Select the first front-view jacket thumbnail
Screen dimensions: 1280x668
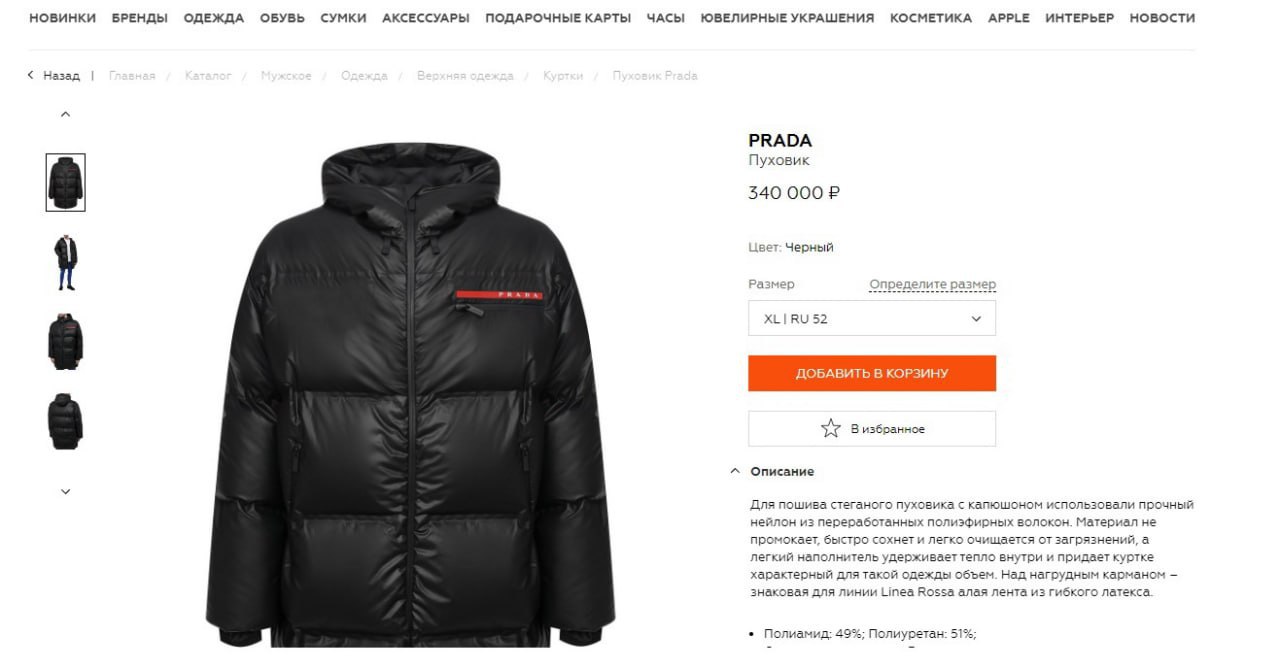[66, 182]
